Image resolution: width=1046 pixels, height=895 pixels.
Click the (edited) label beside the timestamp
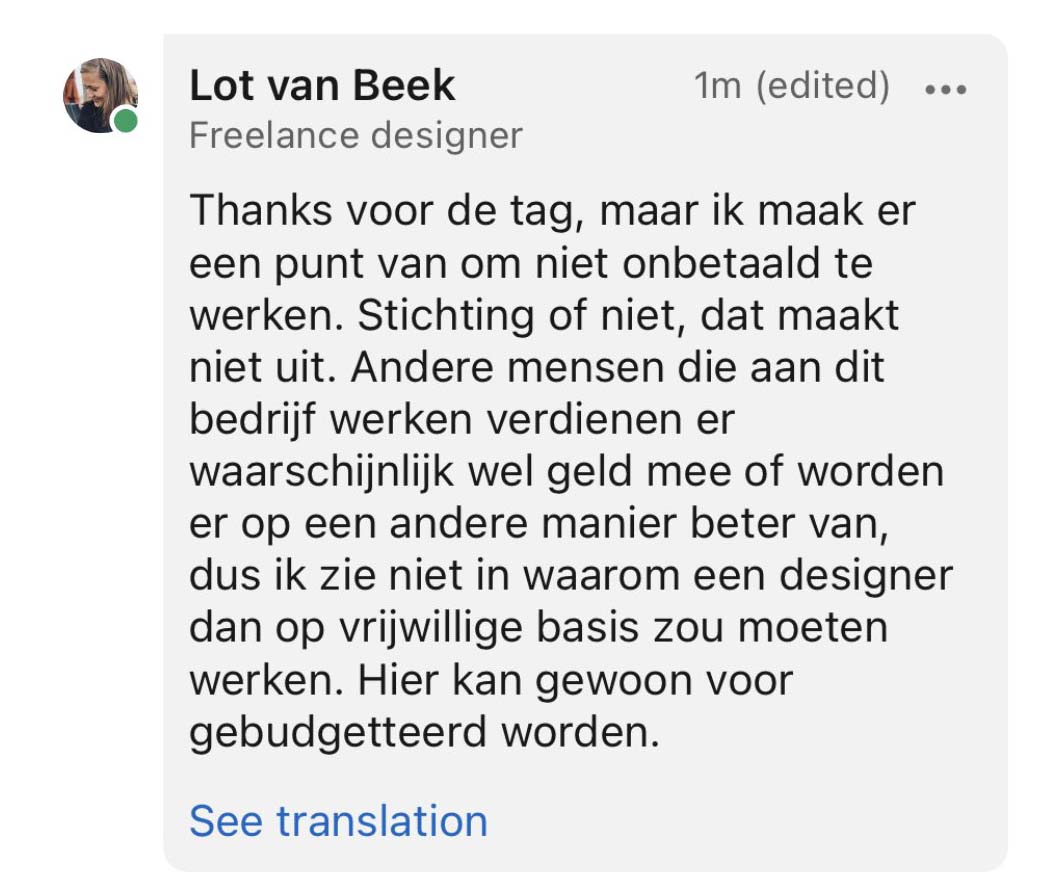[x=822, y=87]
